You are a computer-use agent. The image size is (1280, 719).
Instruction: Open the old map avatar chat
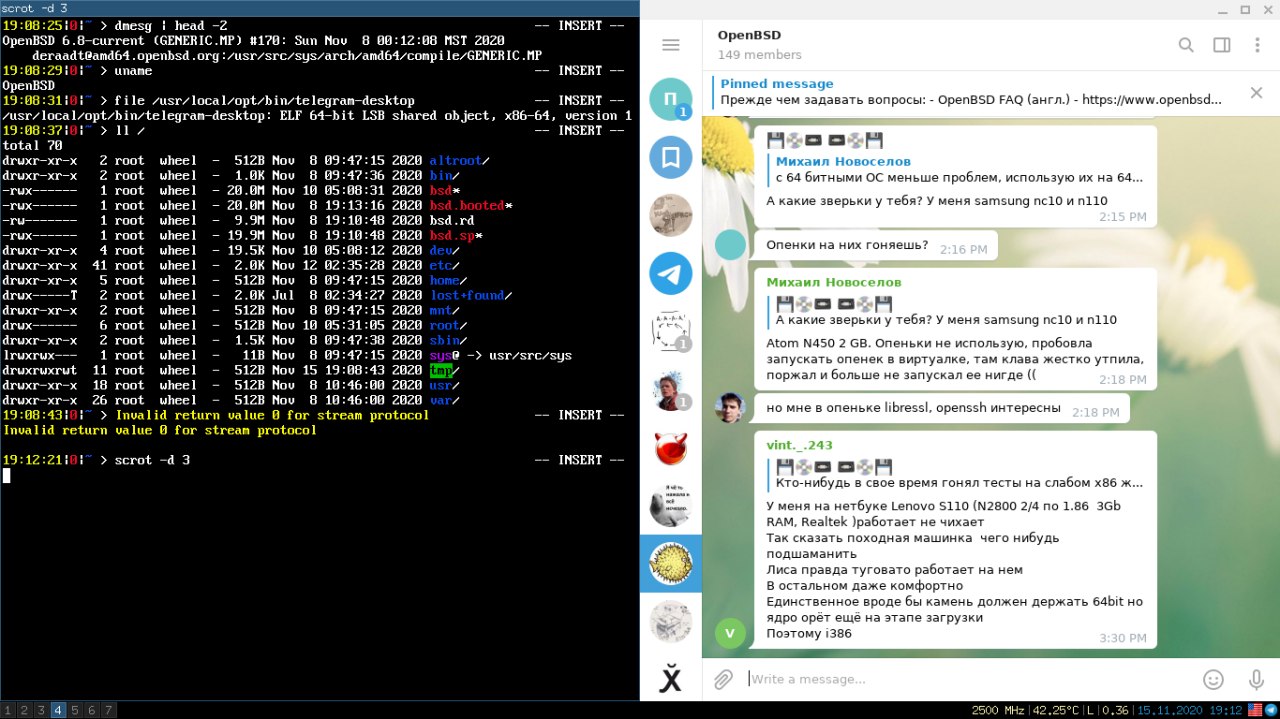pyautogui.click(x=671, y=215)
